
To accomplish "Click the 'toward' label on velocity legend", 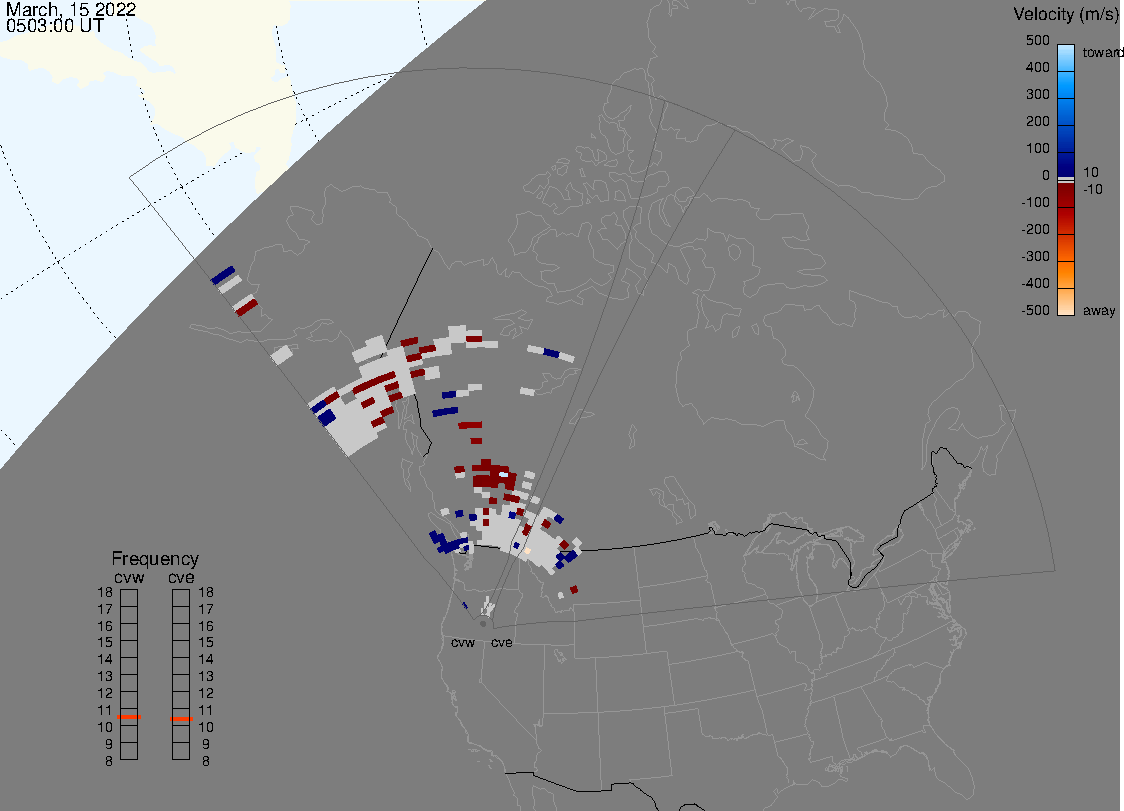I will pyautogui.click(x=1102, y=52).
